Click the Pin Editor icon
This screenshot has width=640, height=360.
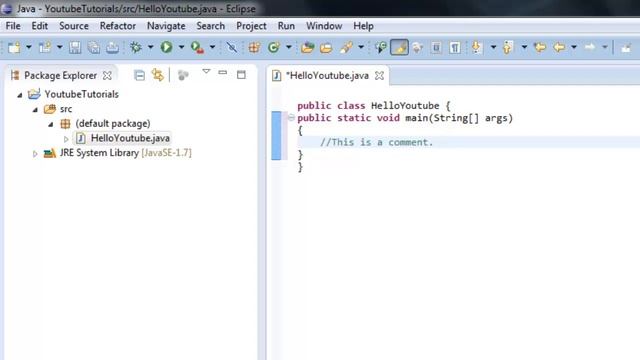click(626, 48)
